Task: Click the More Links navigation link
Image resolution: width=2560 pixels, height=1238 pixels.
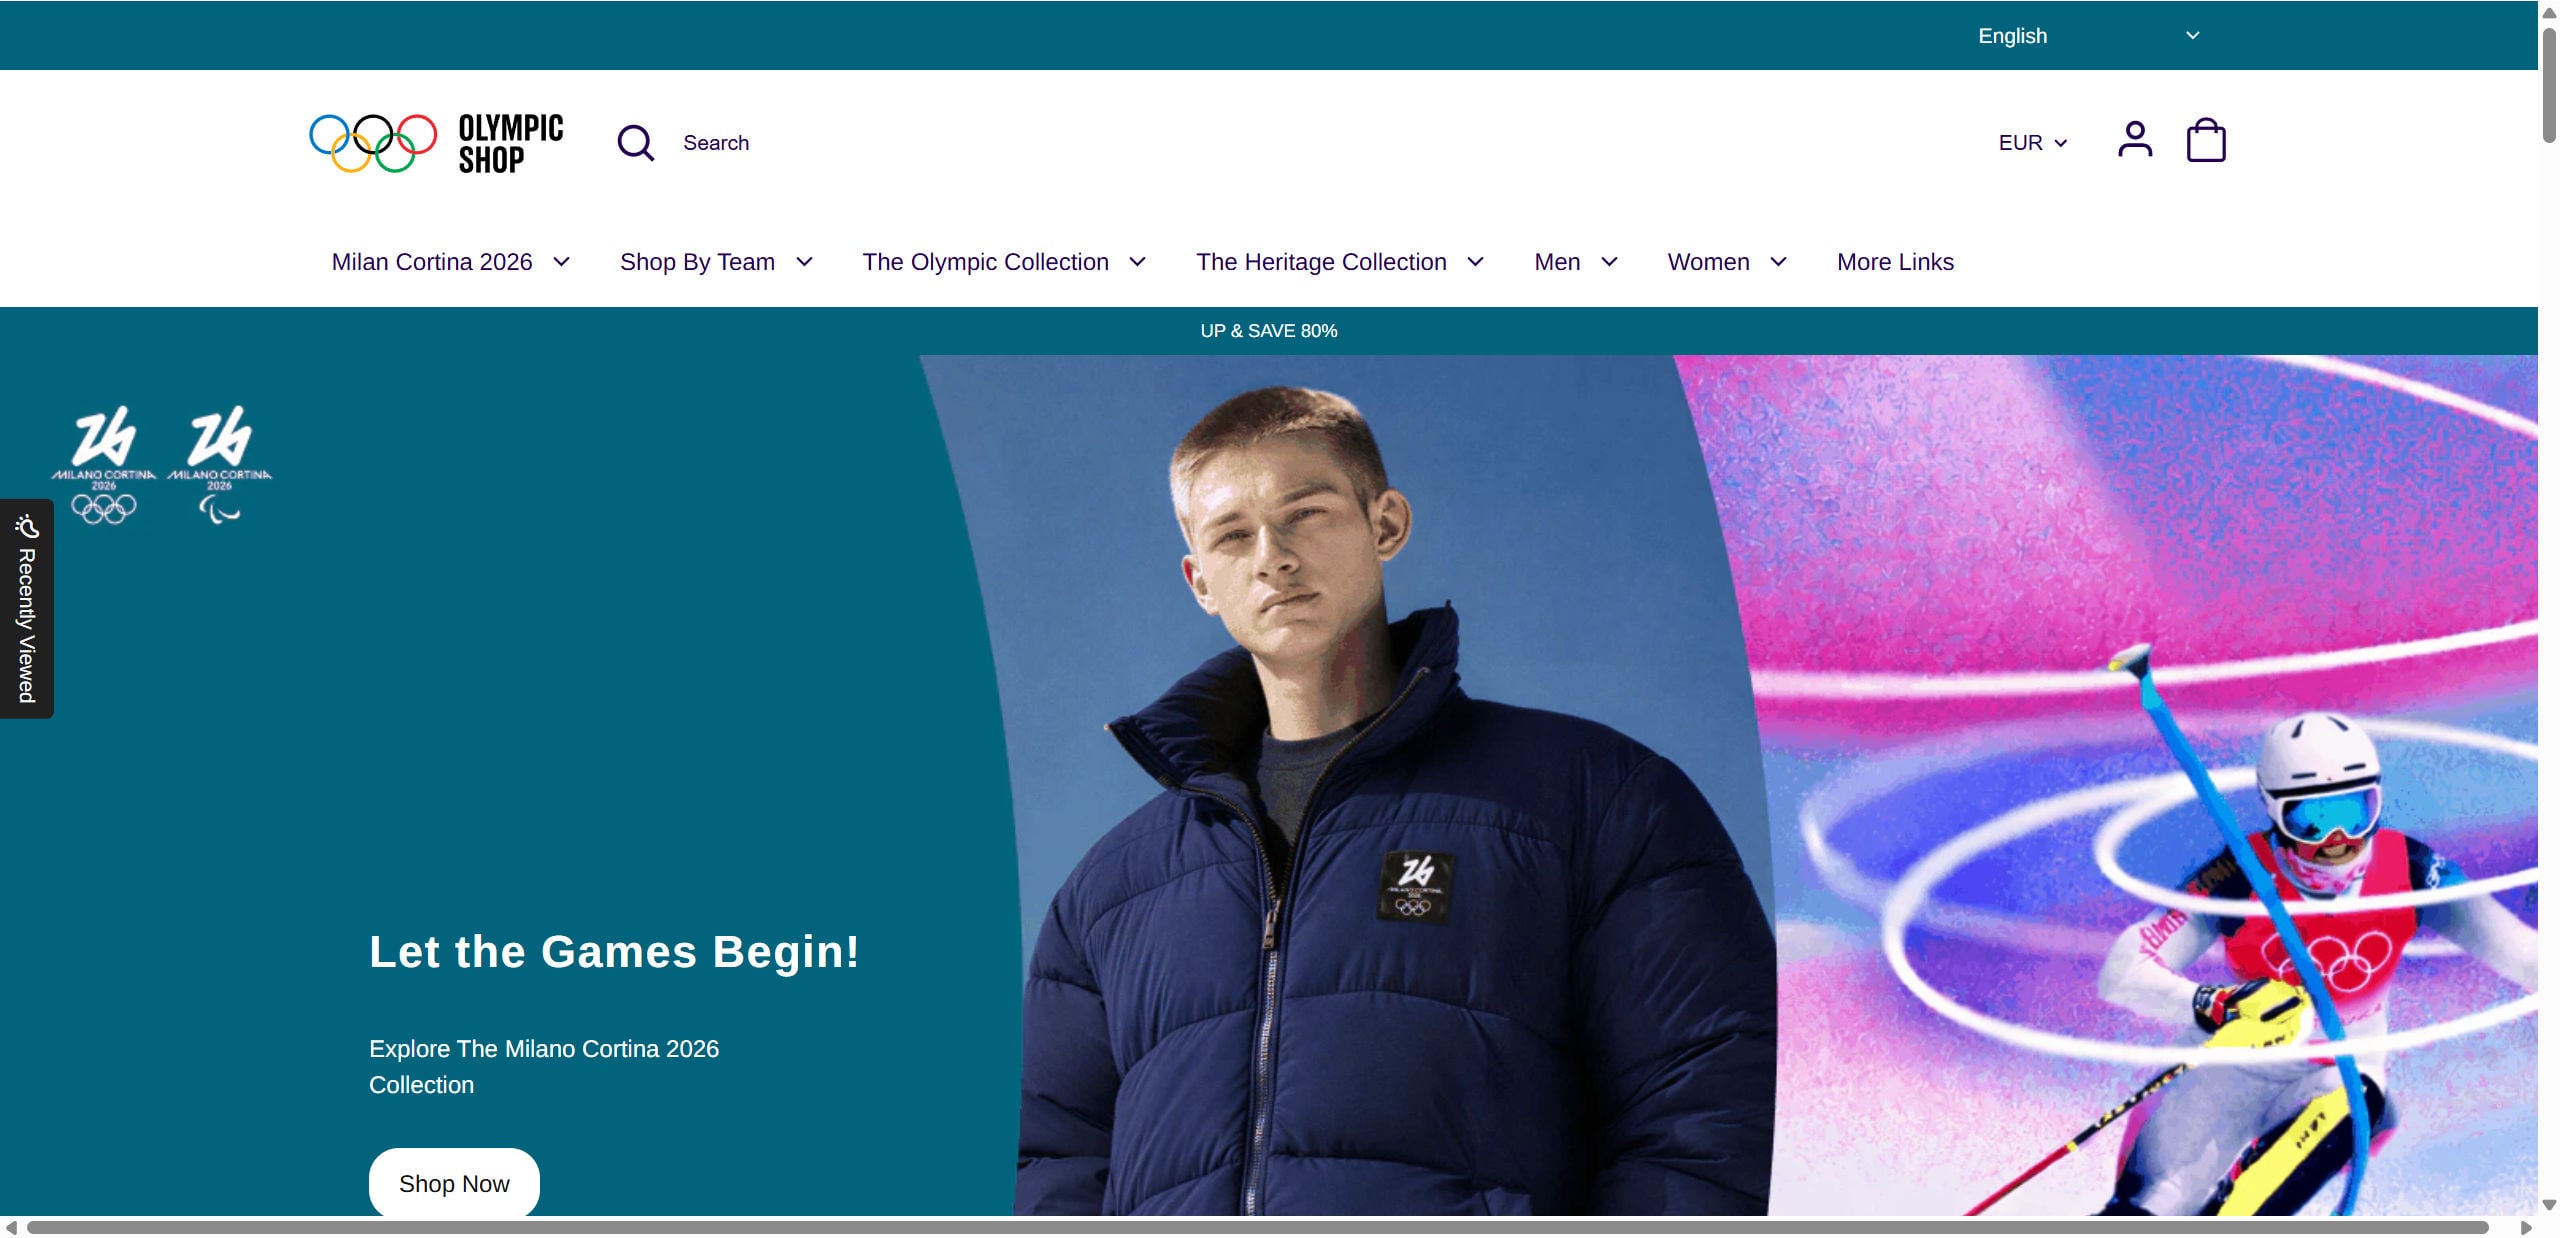Action: [x=1895, y=262]
